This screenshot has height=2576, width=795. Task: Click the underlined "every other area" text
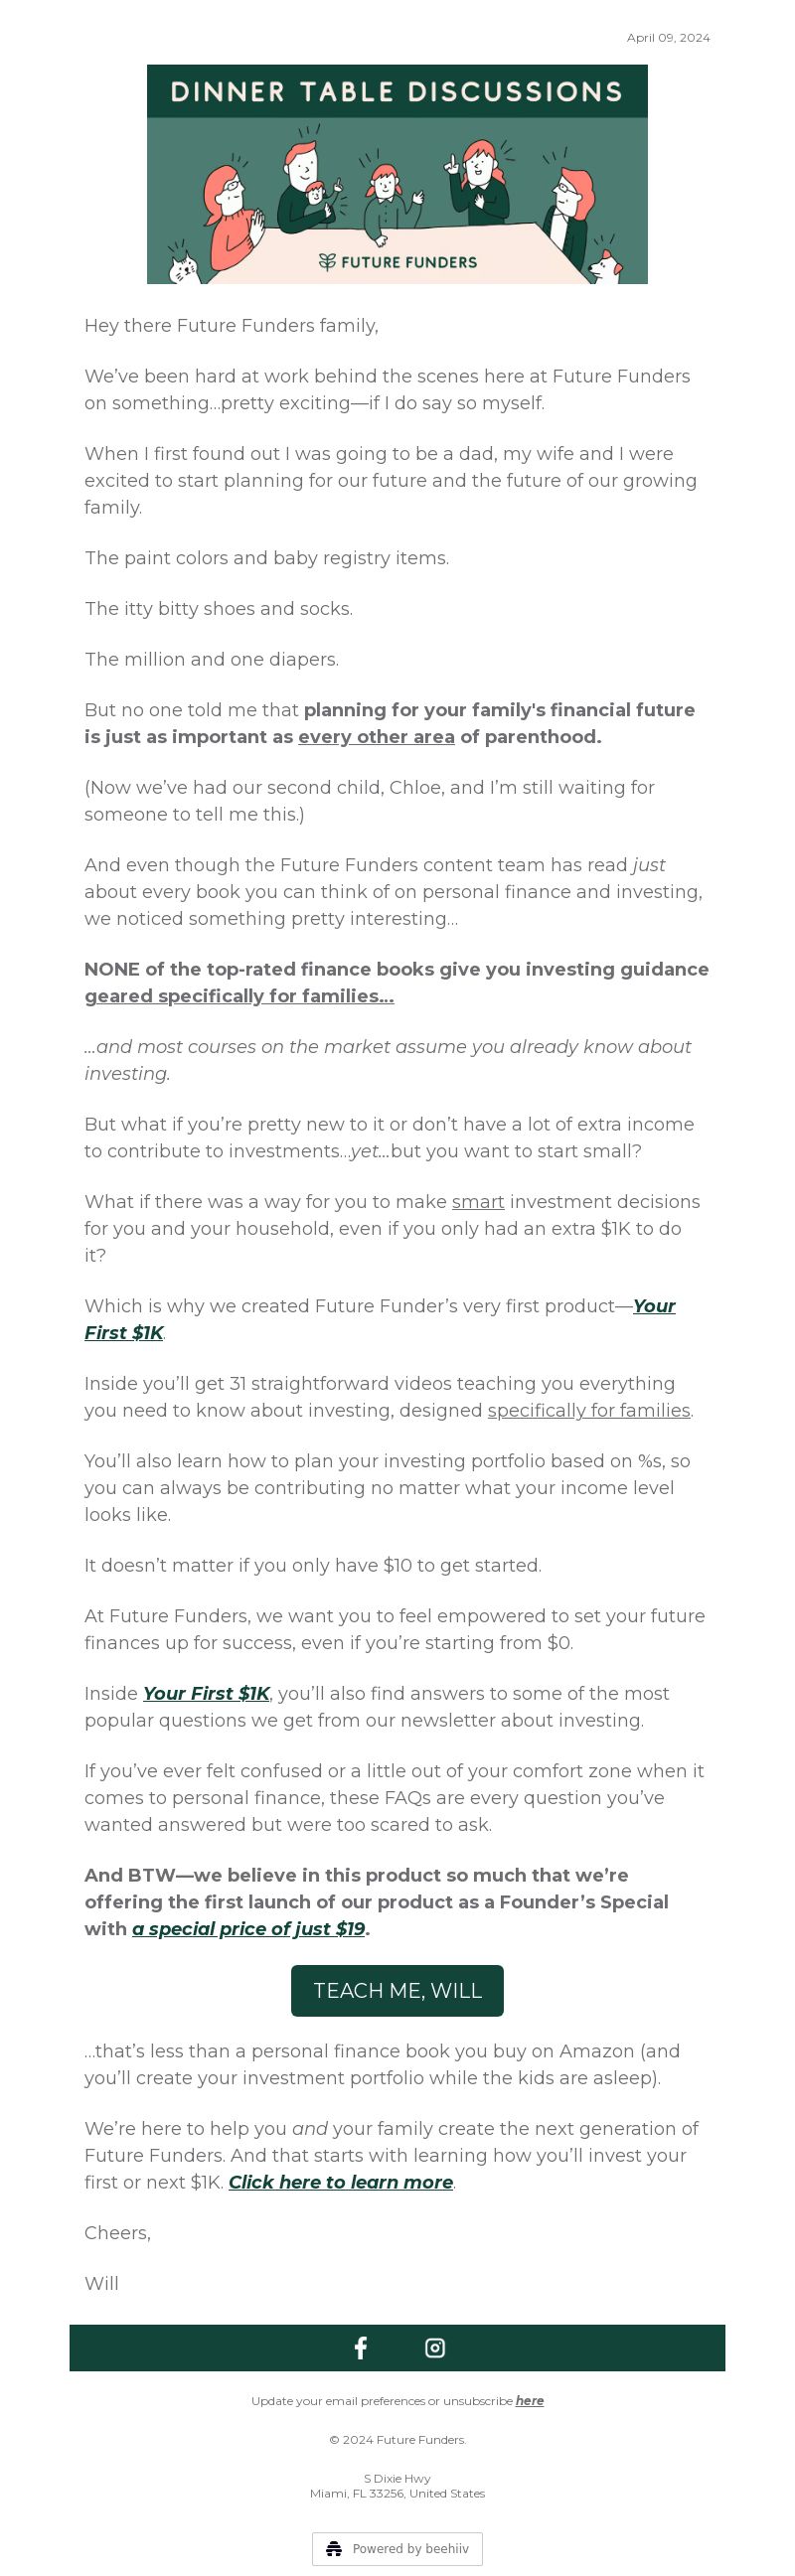point(376,737)
